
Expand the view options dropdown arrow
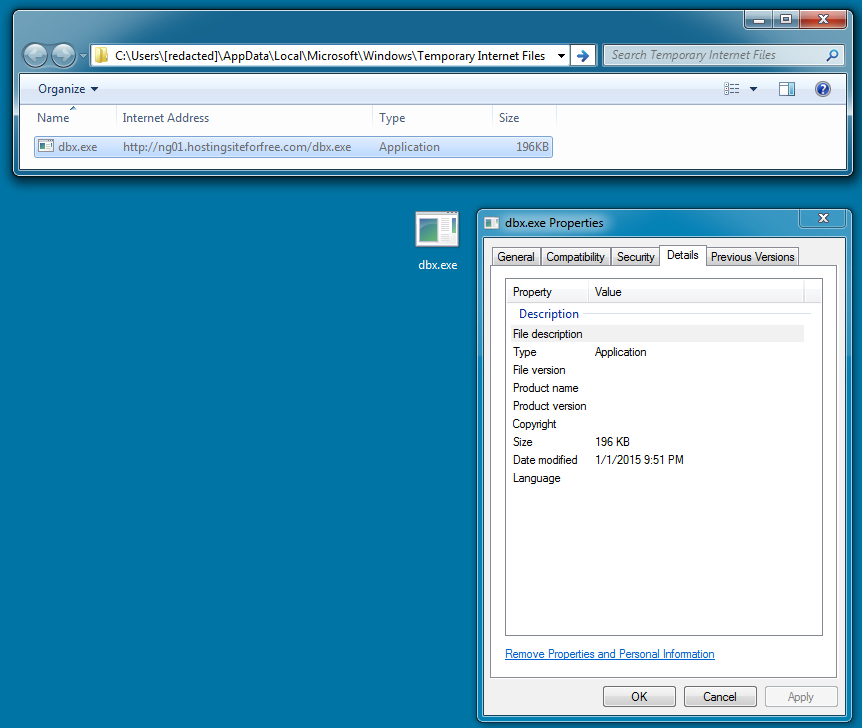[x=754, y=89]
